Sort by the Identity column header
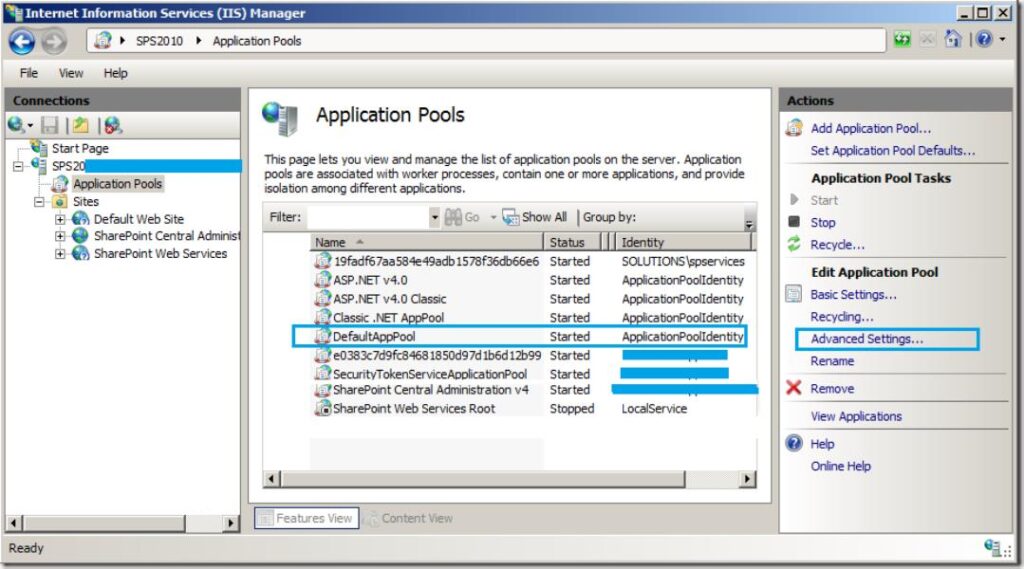Viewport: 1024px width, 569px height. coord(682,242)
